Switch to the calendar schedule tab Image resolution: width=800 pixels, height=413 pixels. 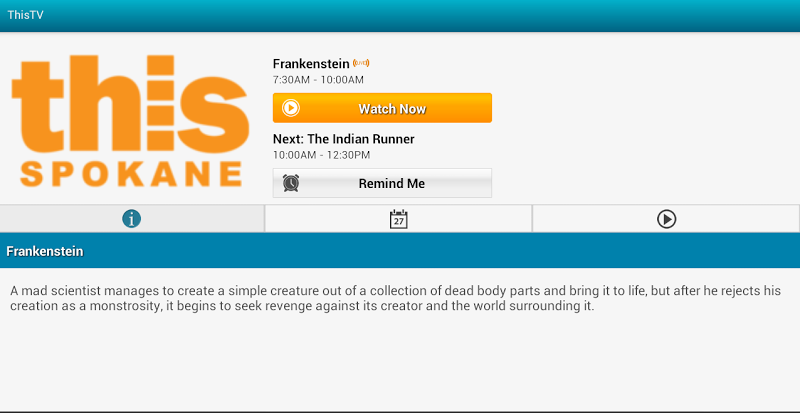(398, 219)
